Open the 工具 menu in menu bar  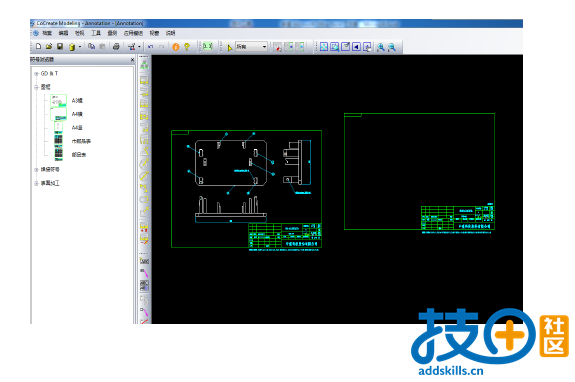[96, 33]
